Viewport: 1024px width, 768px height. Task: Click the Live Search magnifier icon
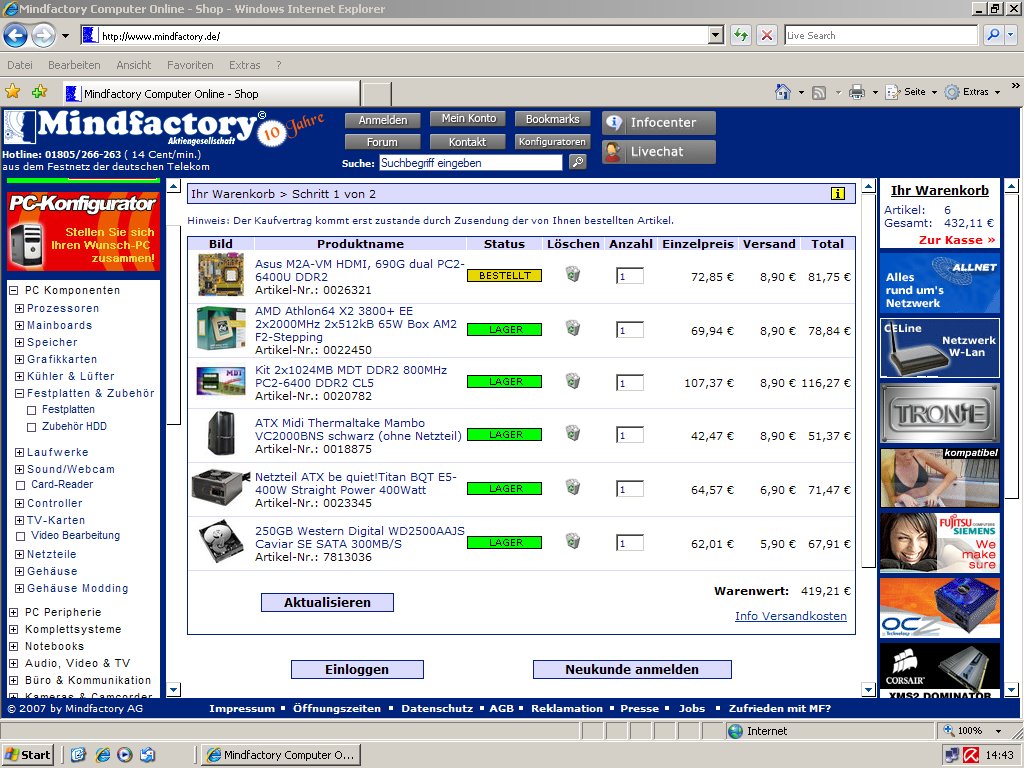(x=993, y=35)
